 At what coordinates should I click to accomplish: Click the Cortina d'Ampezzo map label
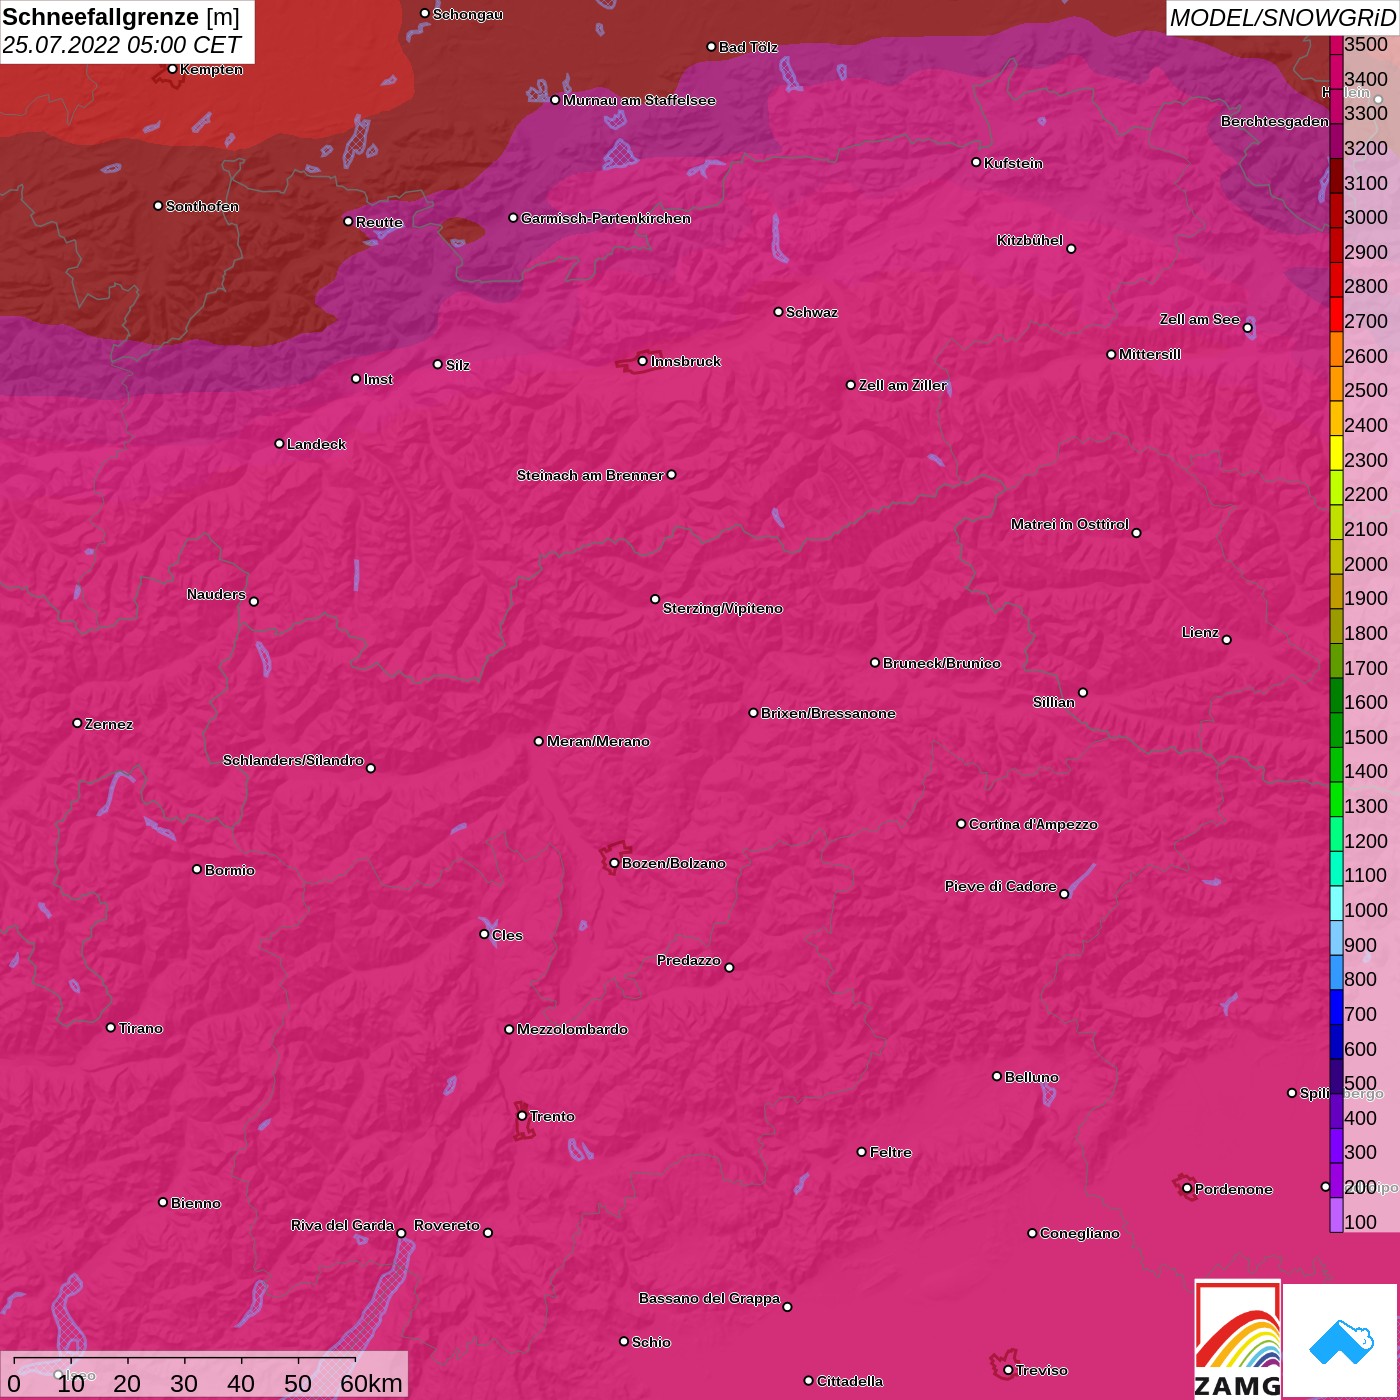point(1033,824)
